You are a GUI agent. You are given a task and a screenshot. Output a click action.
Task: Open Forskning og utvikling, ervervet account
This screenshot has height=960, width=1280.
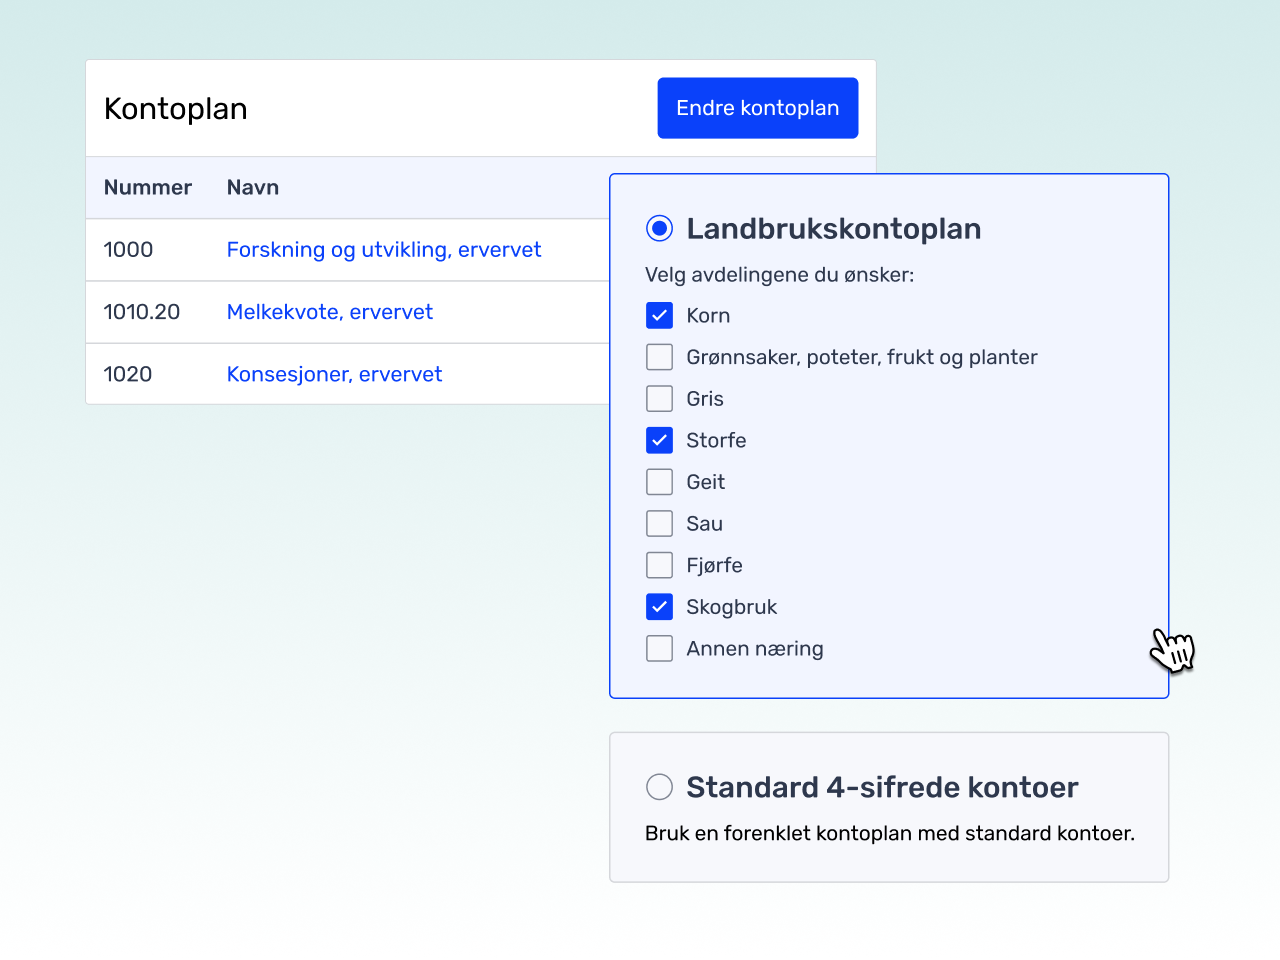point(383,250)
